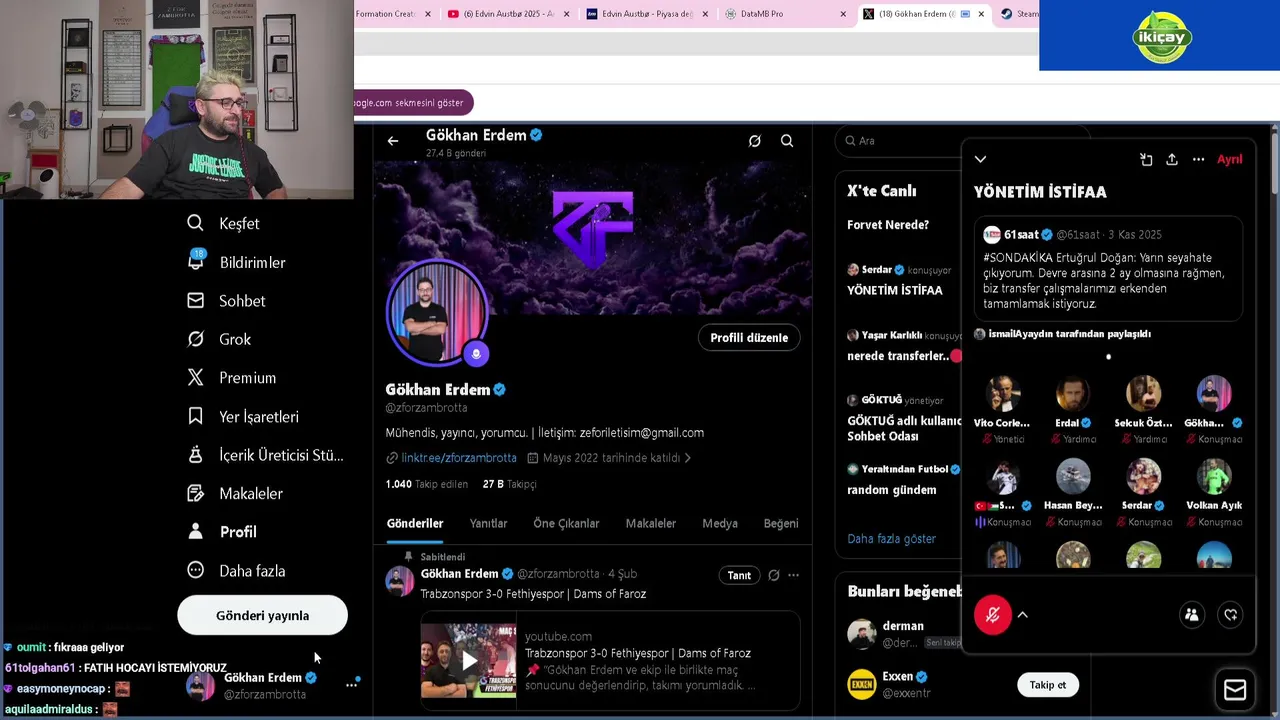Open linktr.ee/zforzambrotta link

pyautogui.click(x=459, y=458)
